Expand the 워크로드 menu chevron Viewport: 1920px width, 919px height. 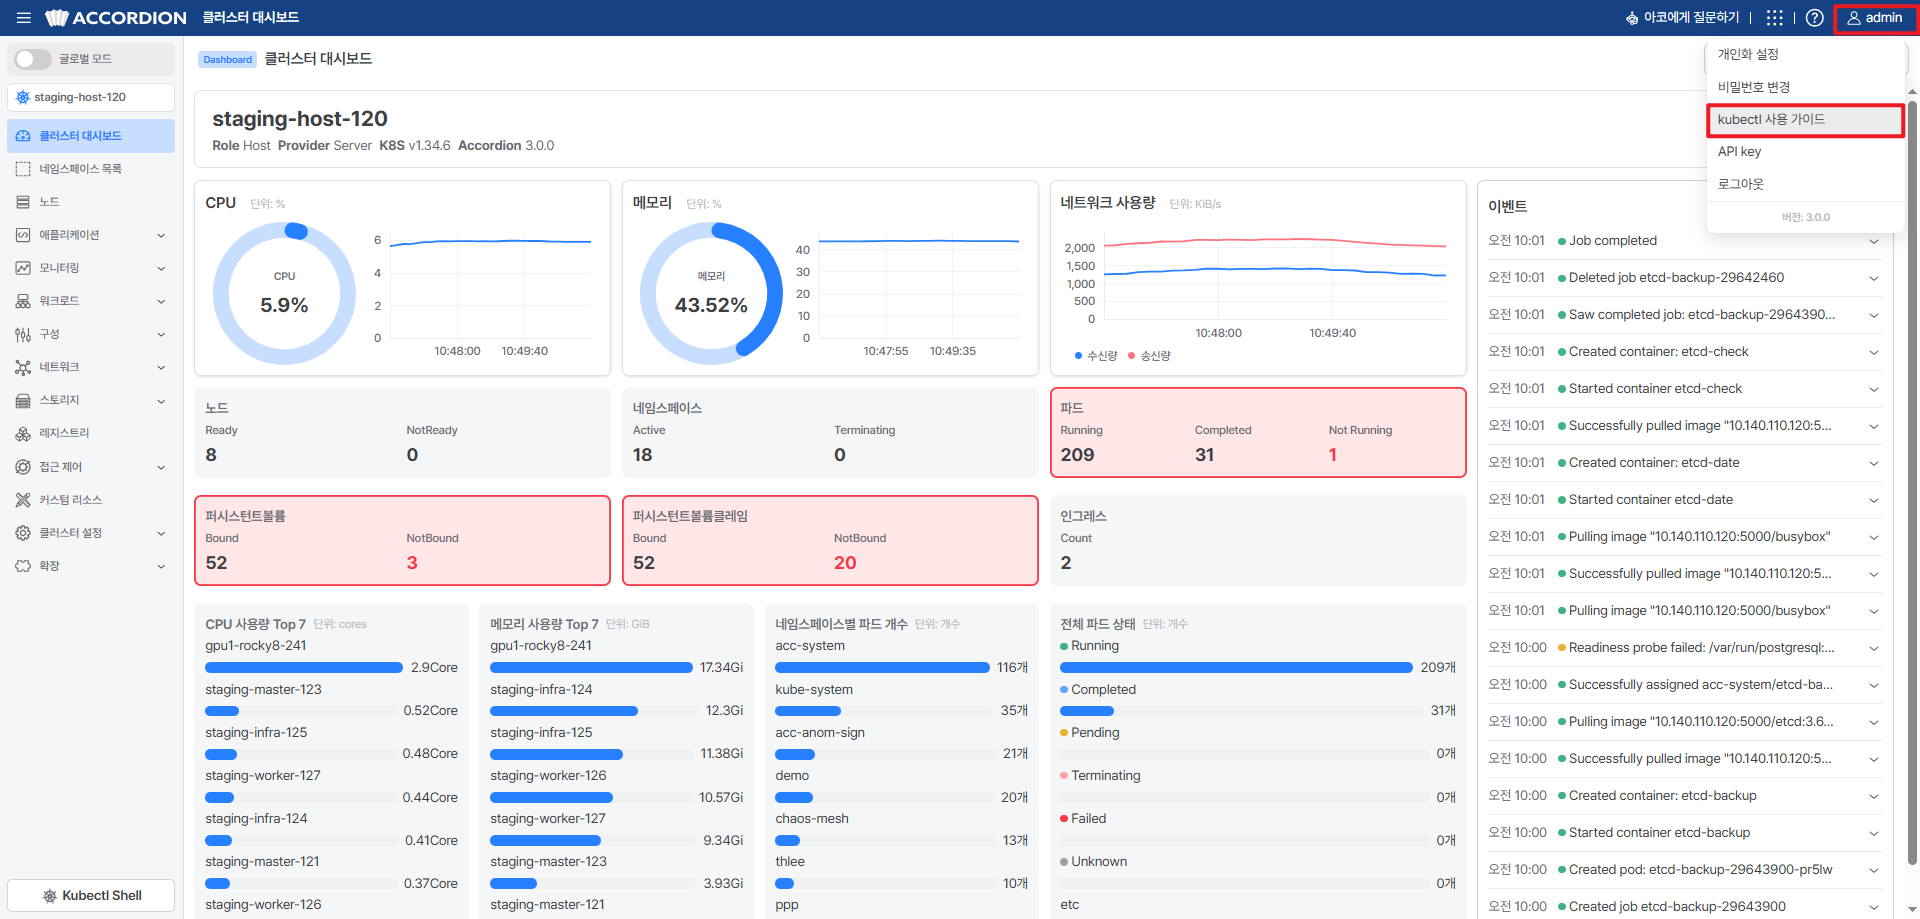point(161,301)
